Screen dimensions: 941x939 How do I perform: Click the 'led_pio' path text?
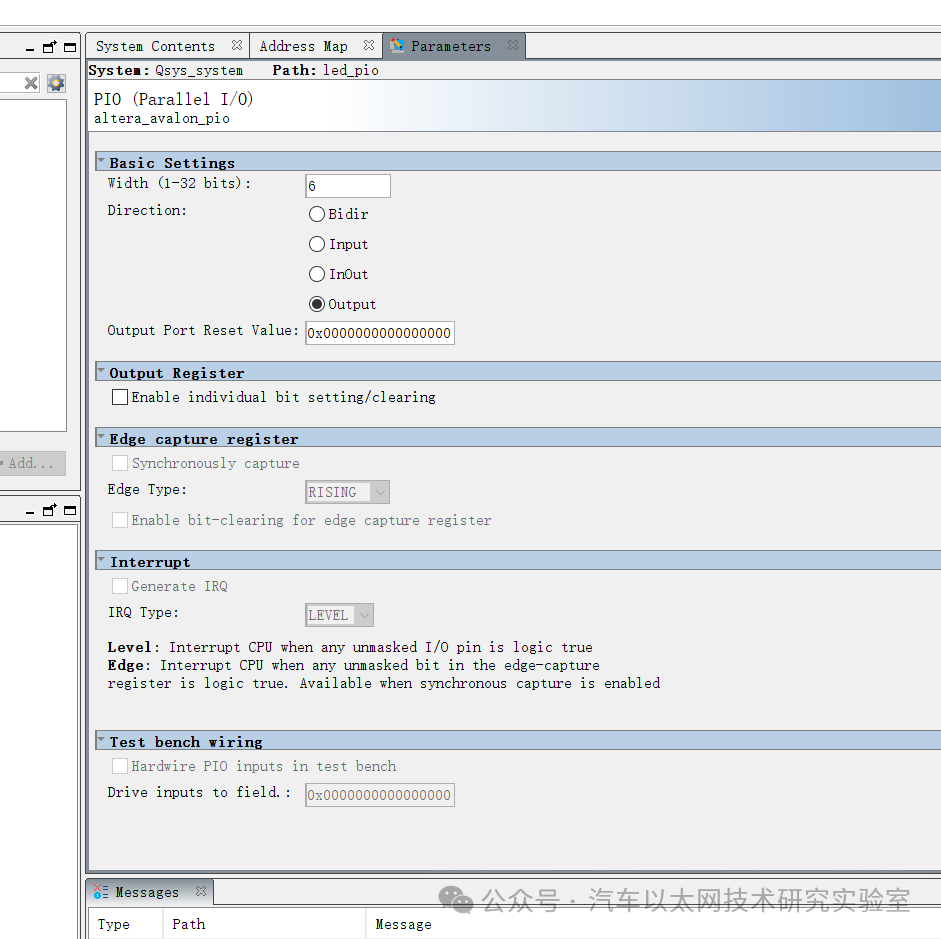[x=350, y=70]
